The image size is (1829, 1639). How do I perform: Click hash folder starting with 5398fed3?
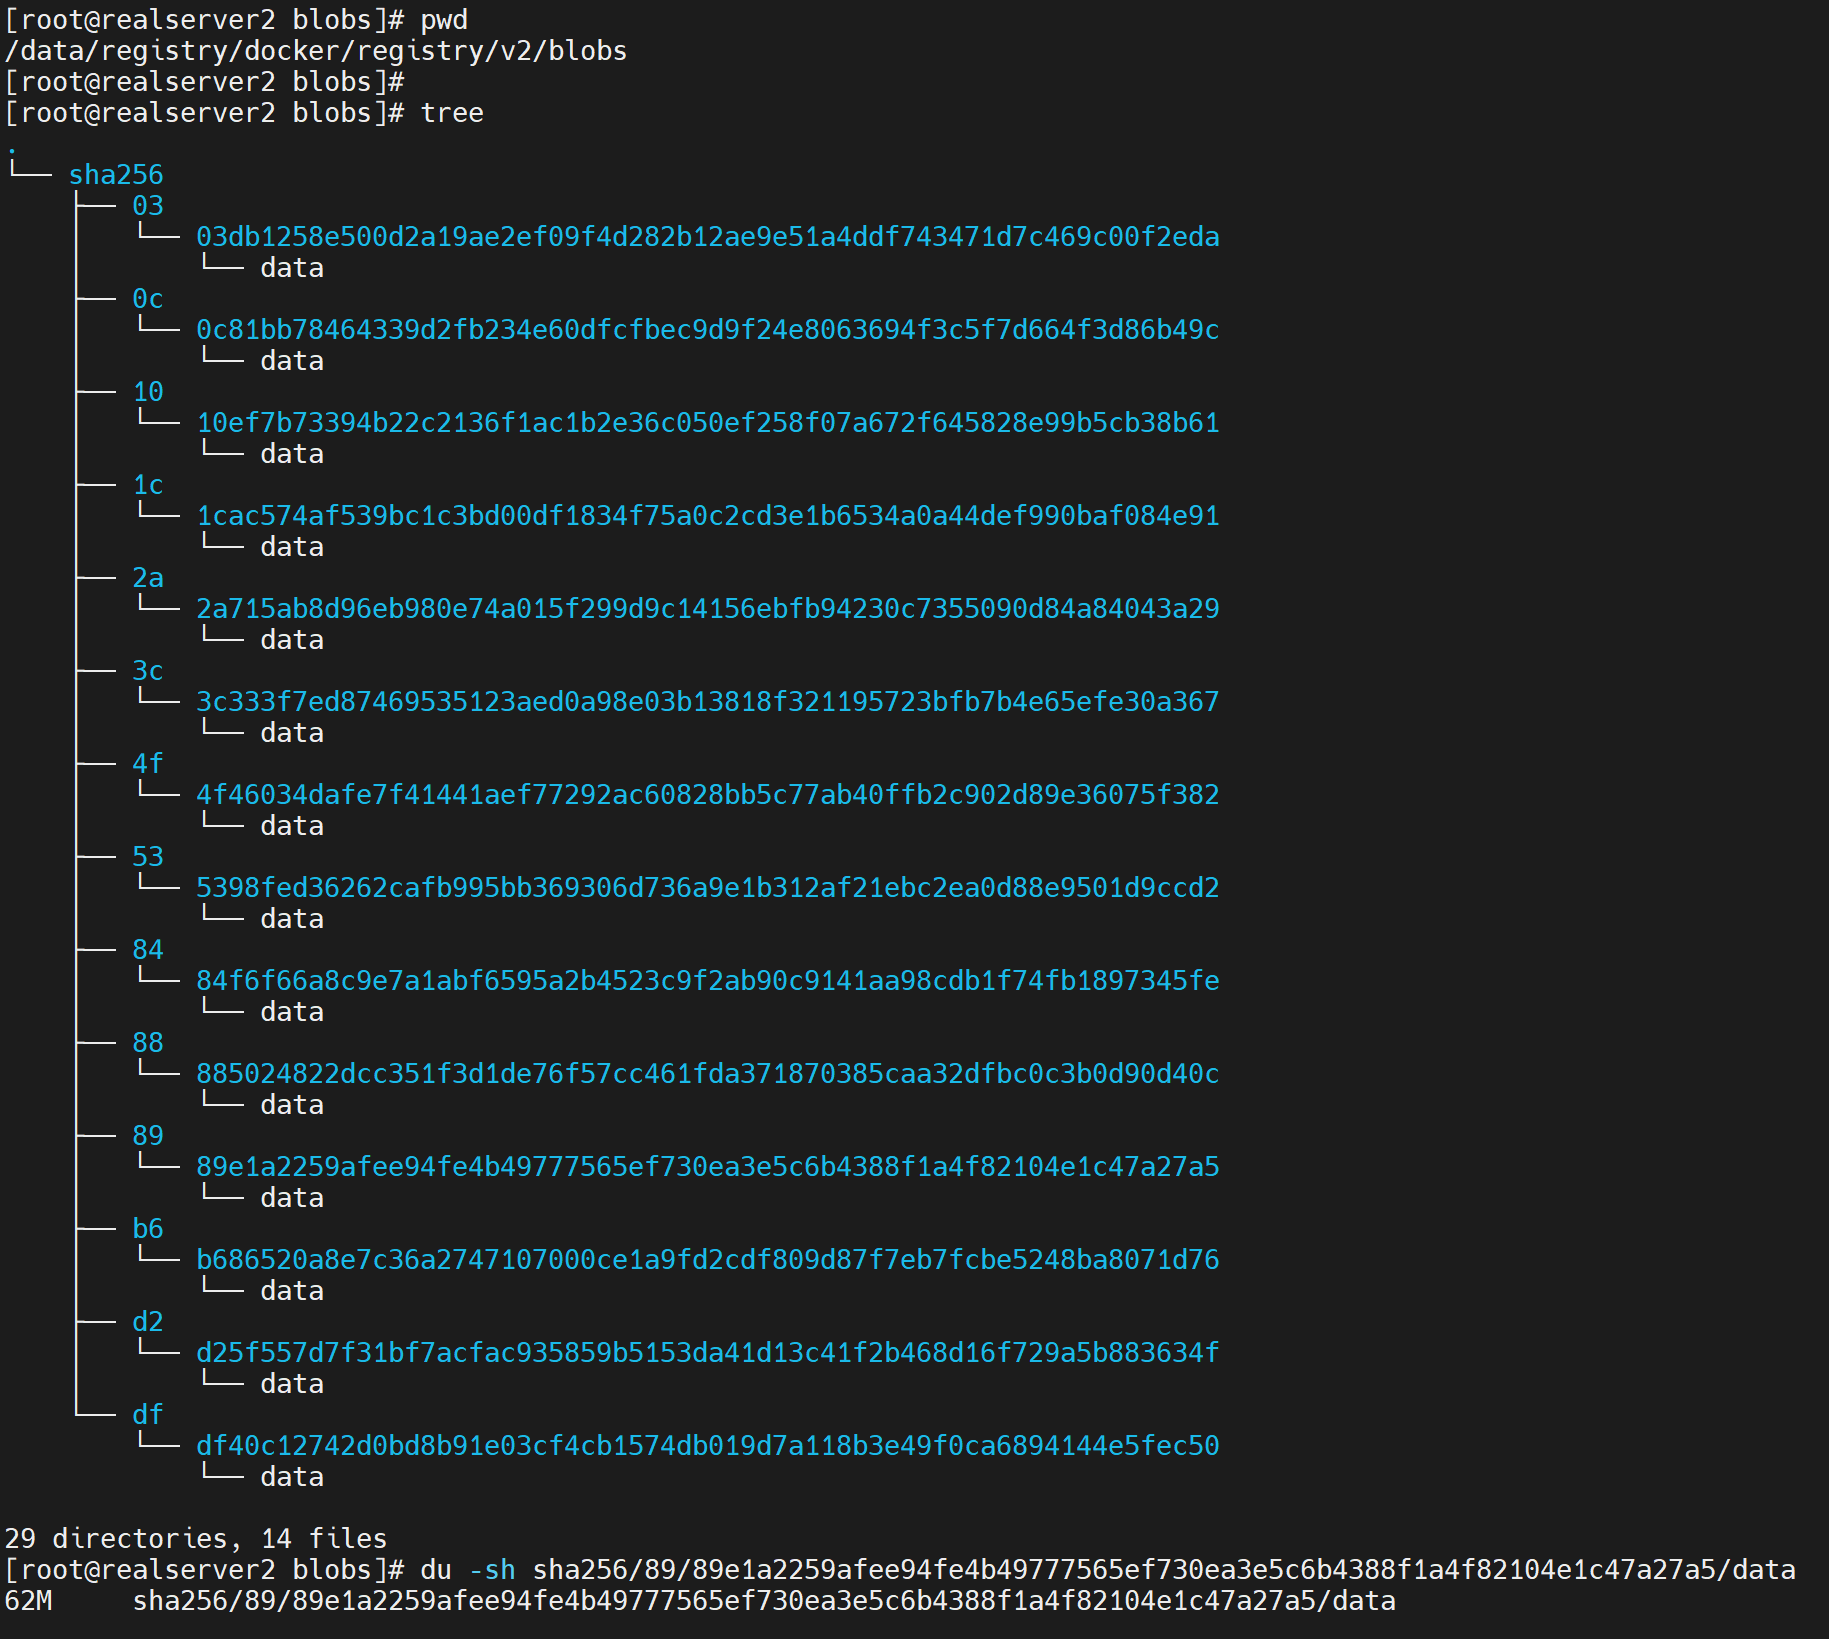point(707,888)
